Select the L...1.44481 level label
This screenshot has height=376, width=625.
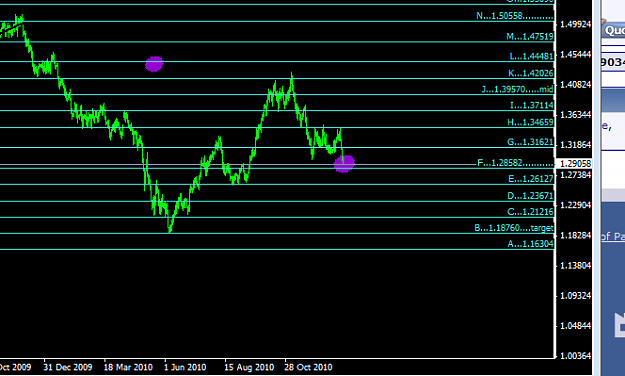point(531,56)
